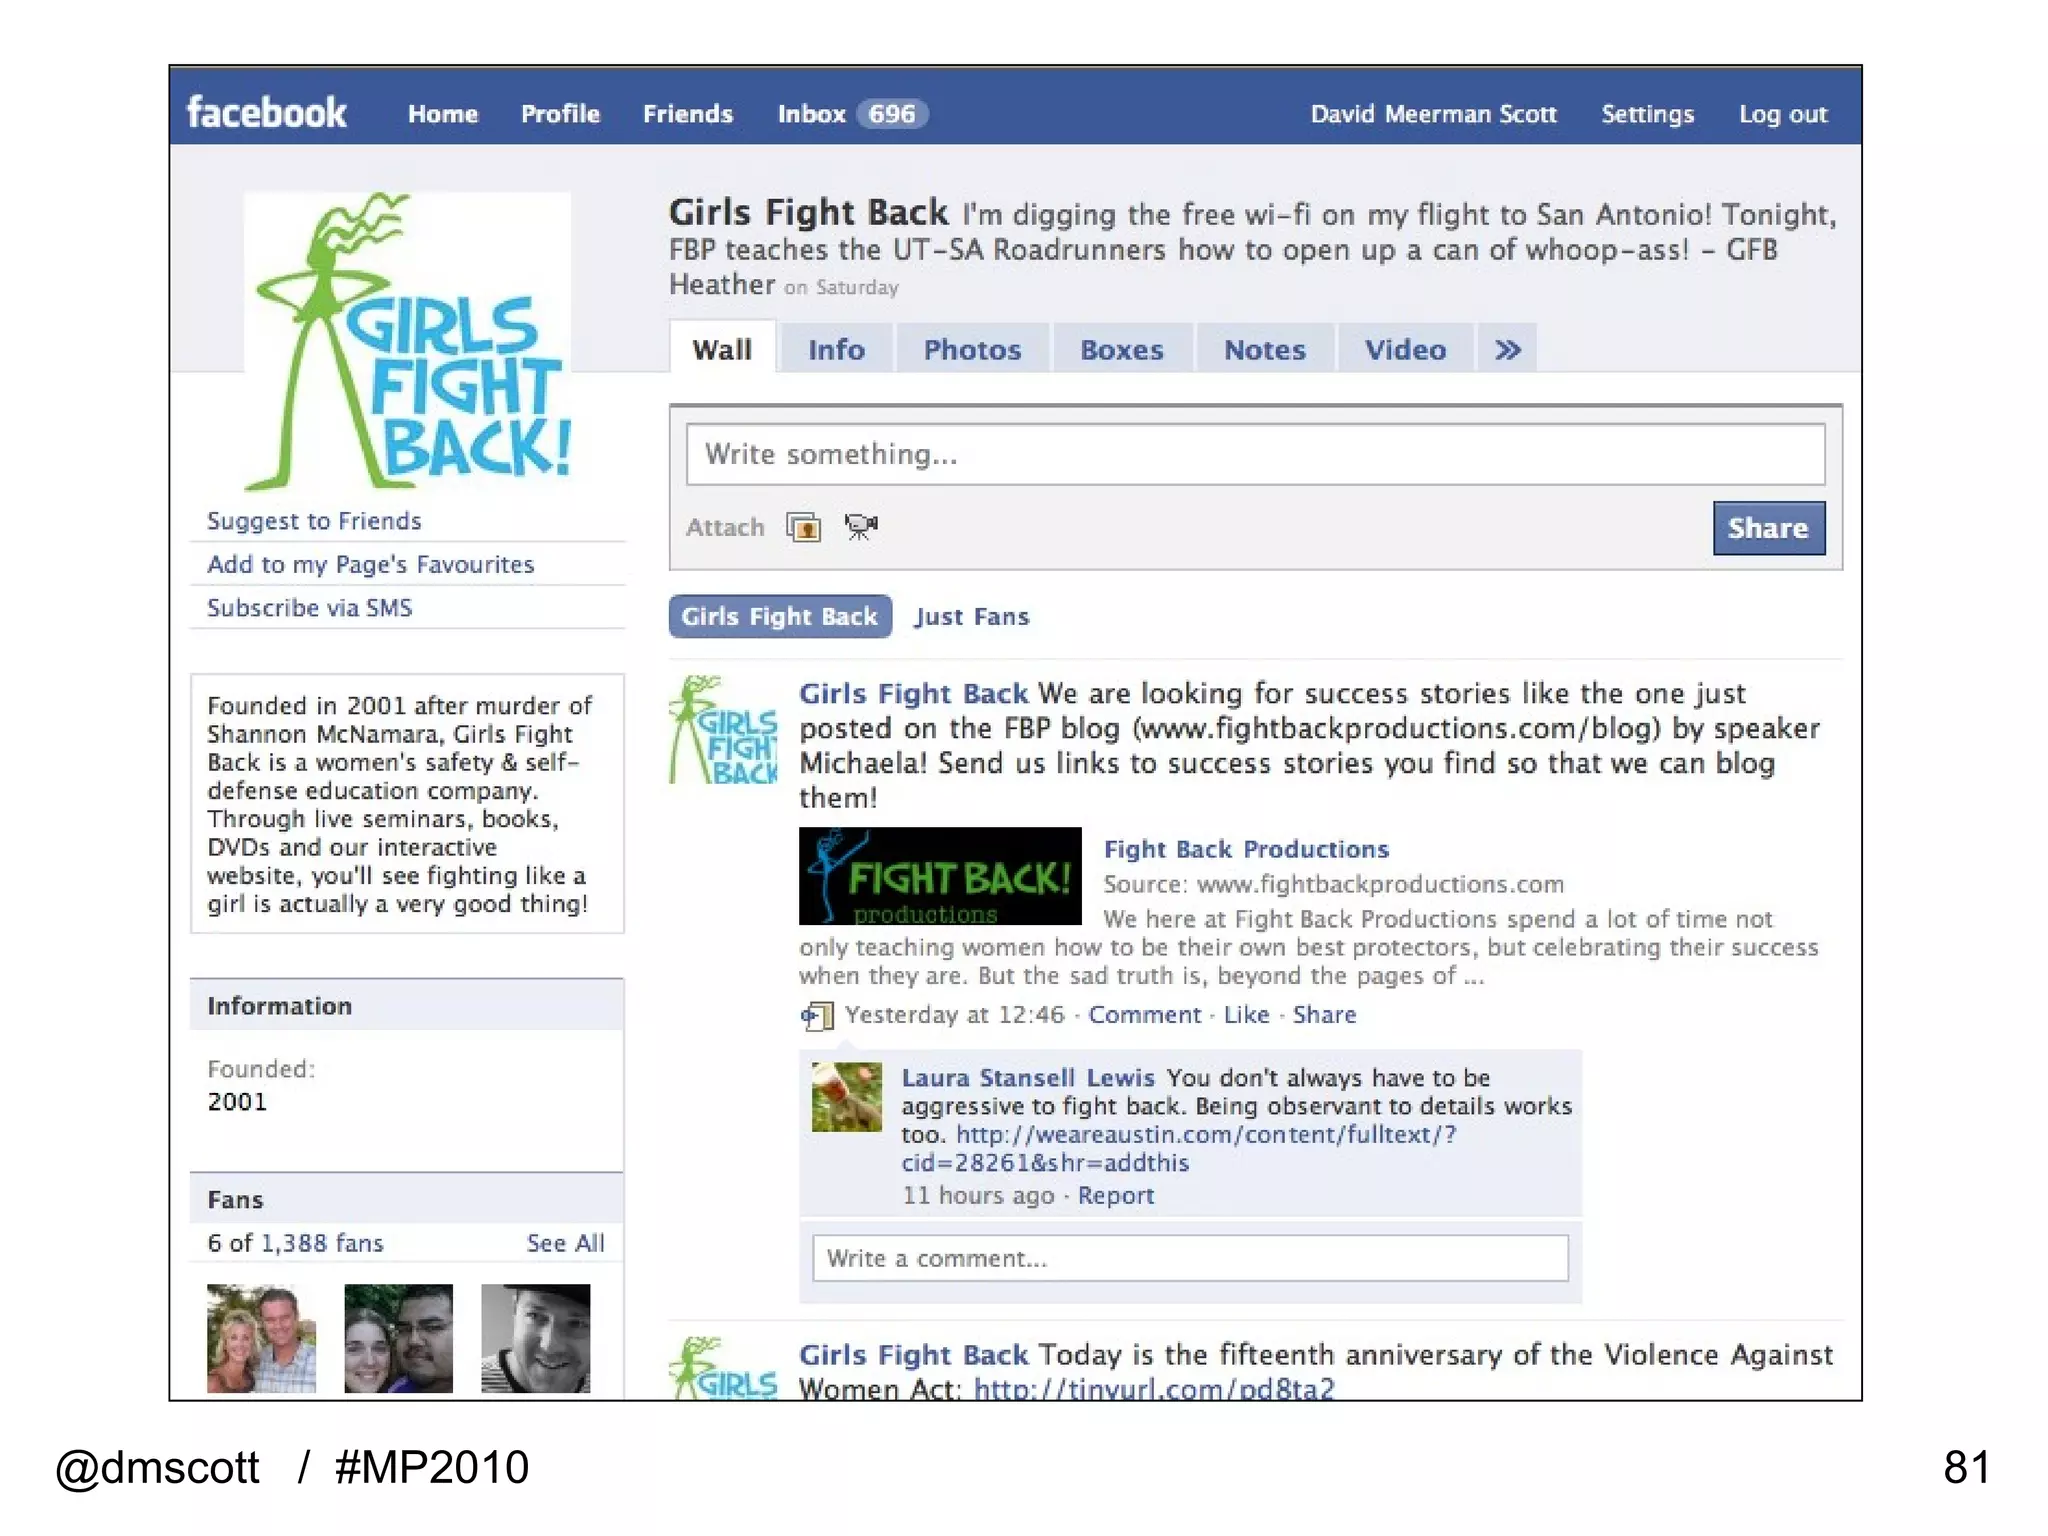Attach a photo using the photo icon
Screen dimensions: 2048x1536
pyautogui.click(x=803, y=526)
